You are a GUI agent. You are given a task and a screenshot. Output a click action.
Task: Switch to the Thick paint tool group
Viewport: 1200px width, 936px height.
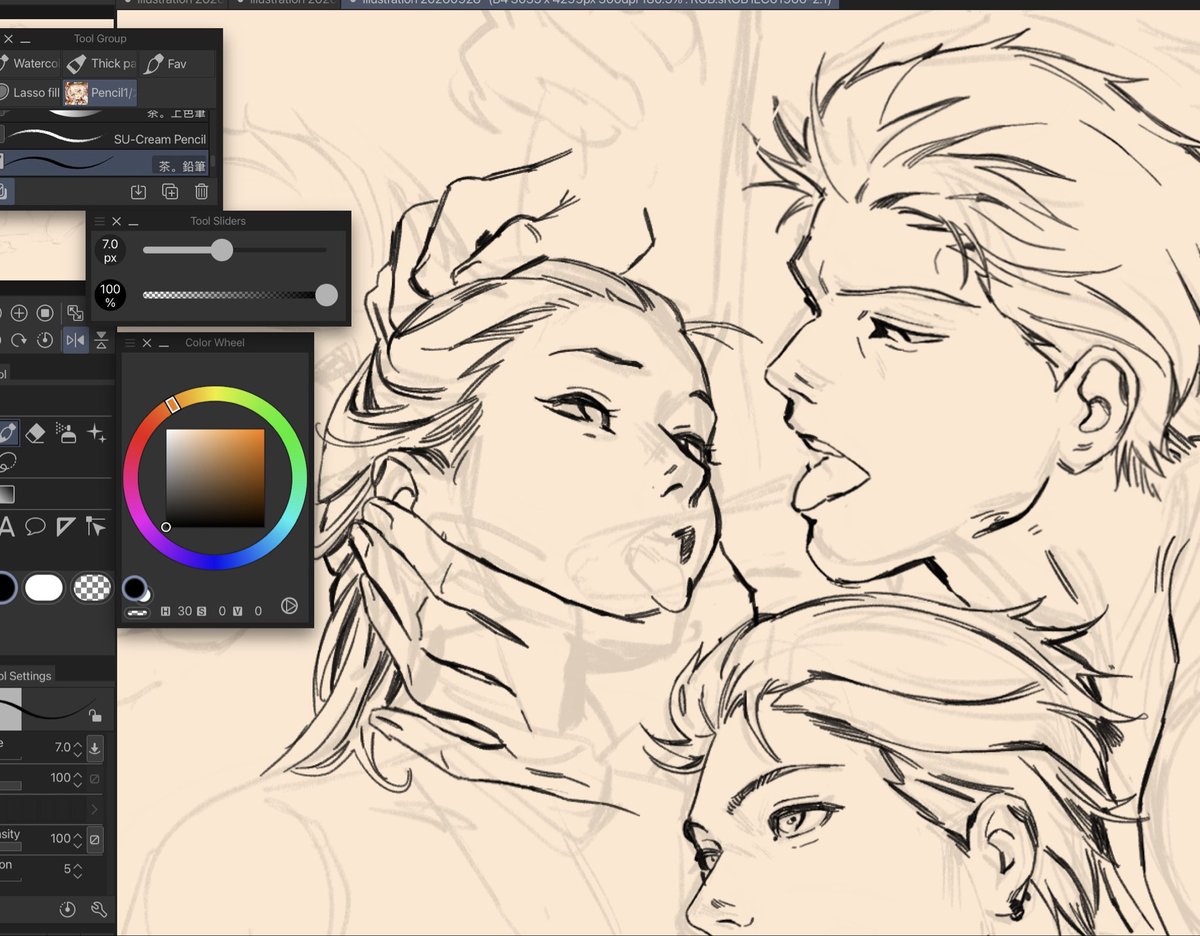pyautogui.click(x=101, y=63)
